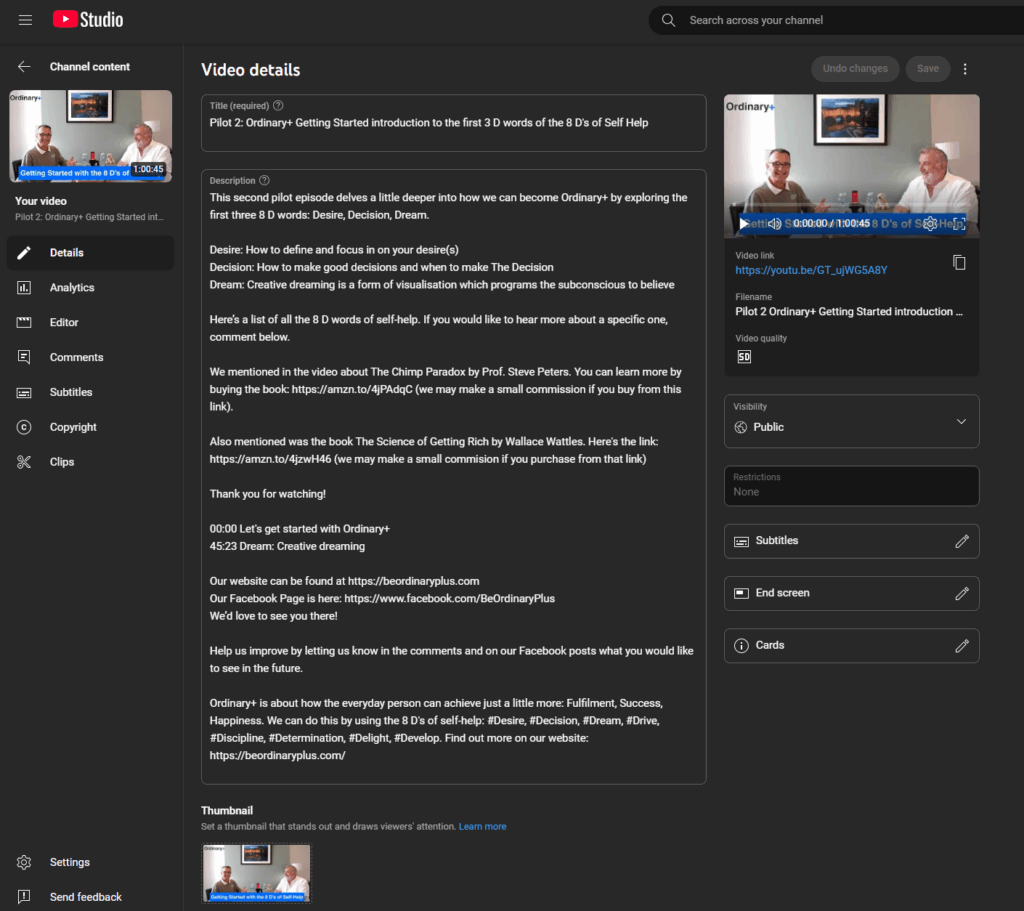Open Settings from the sidebar
The width and height of the screenshot is (1024, 911).
click(90, 862)
